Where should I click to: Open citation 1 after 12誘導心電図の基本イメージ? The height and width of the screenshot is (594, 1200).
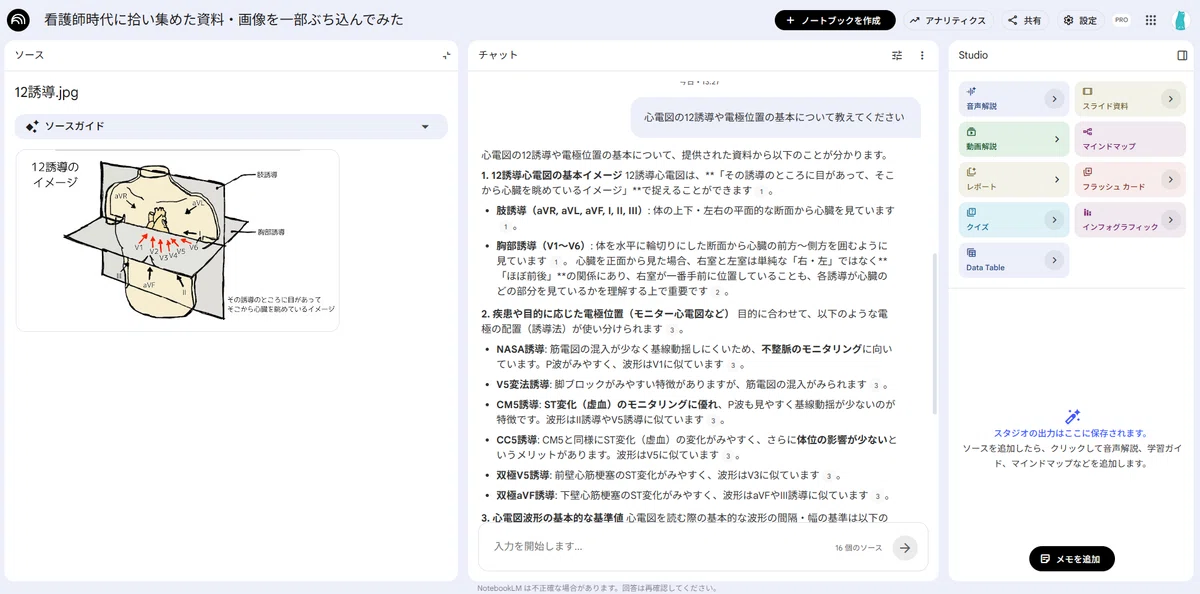(x=763, y=190)
